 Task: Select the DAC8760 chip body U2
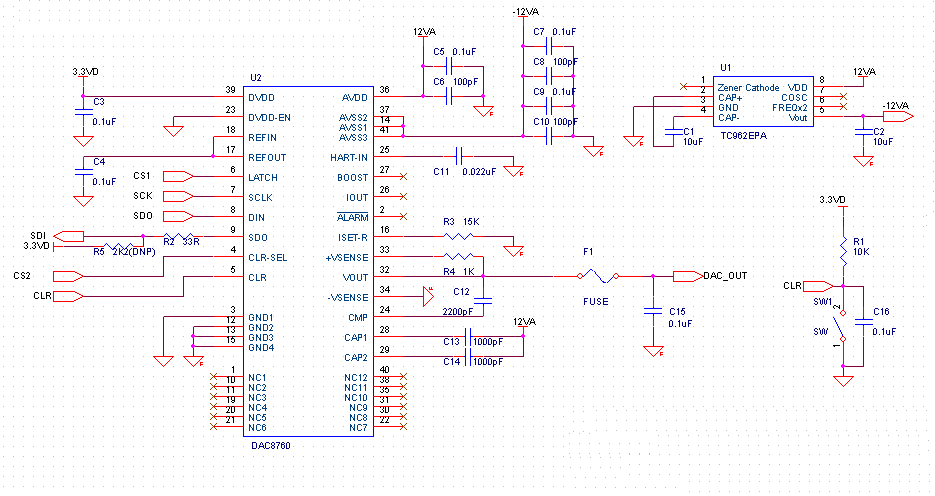[x=308, y=261]
